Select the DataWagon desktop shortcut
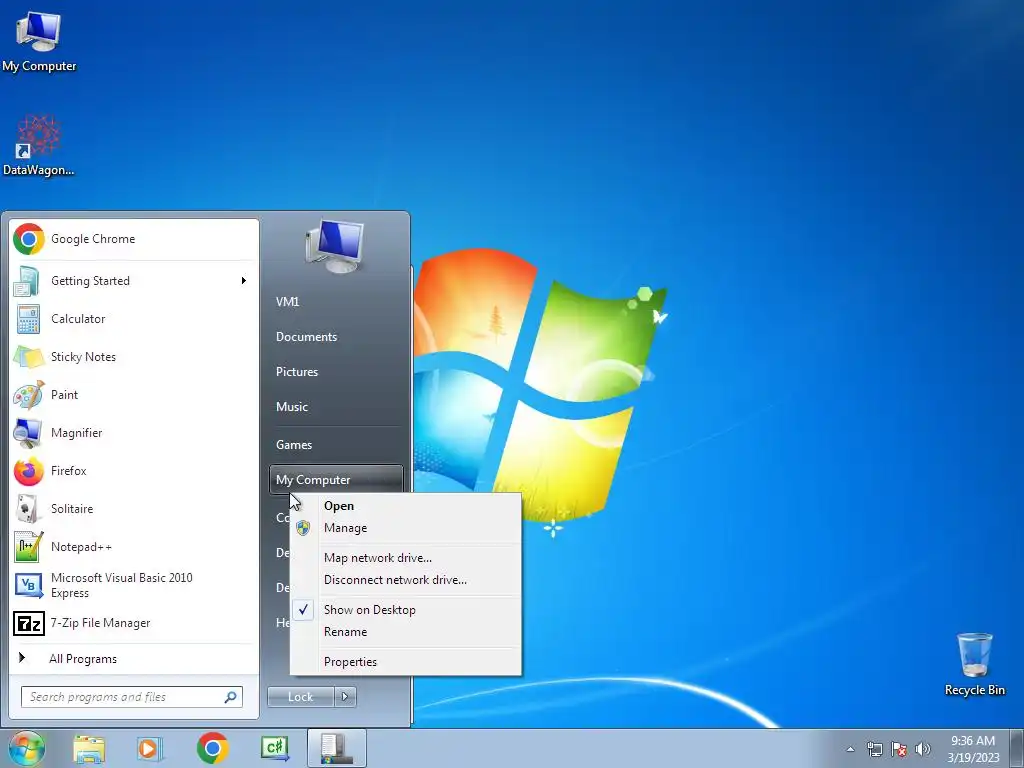 click(x=39, y=145)
